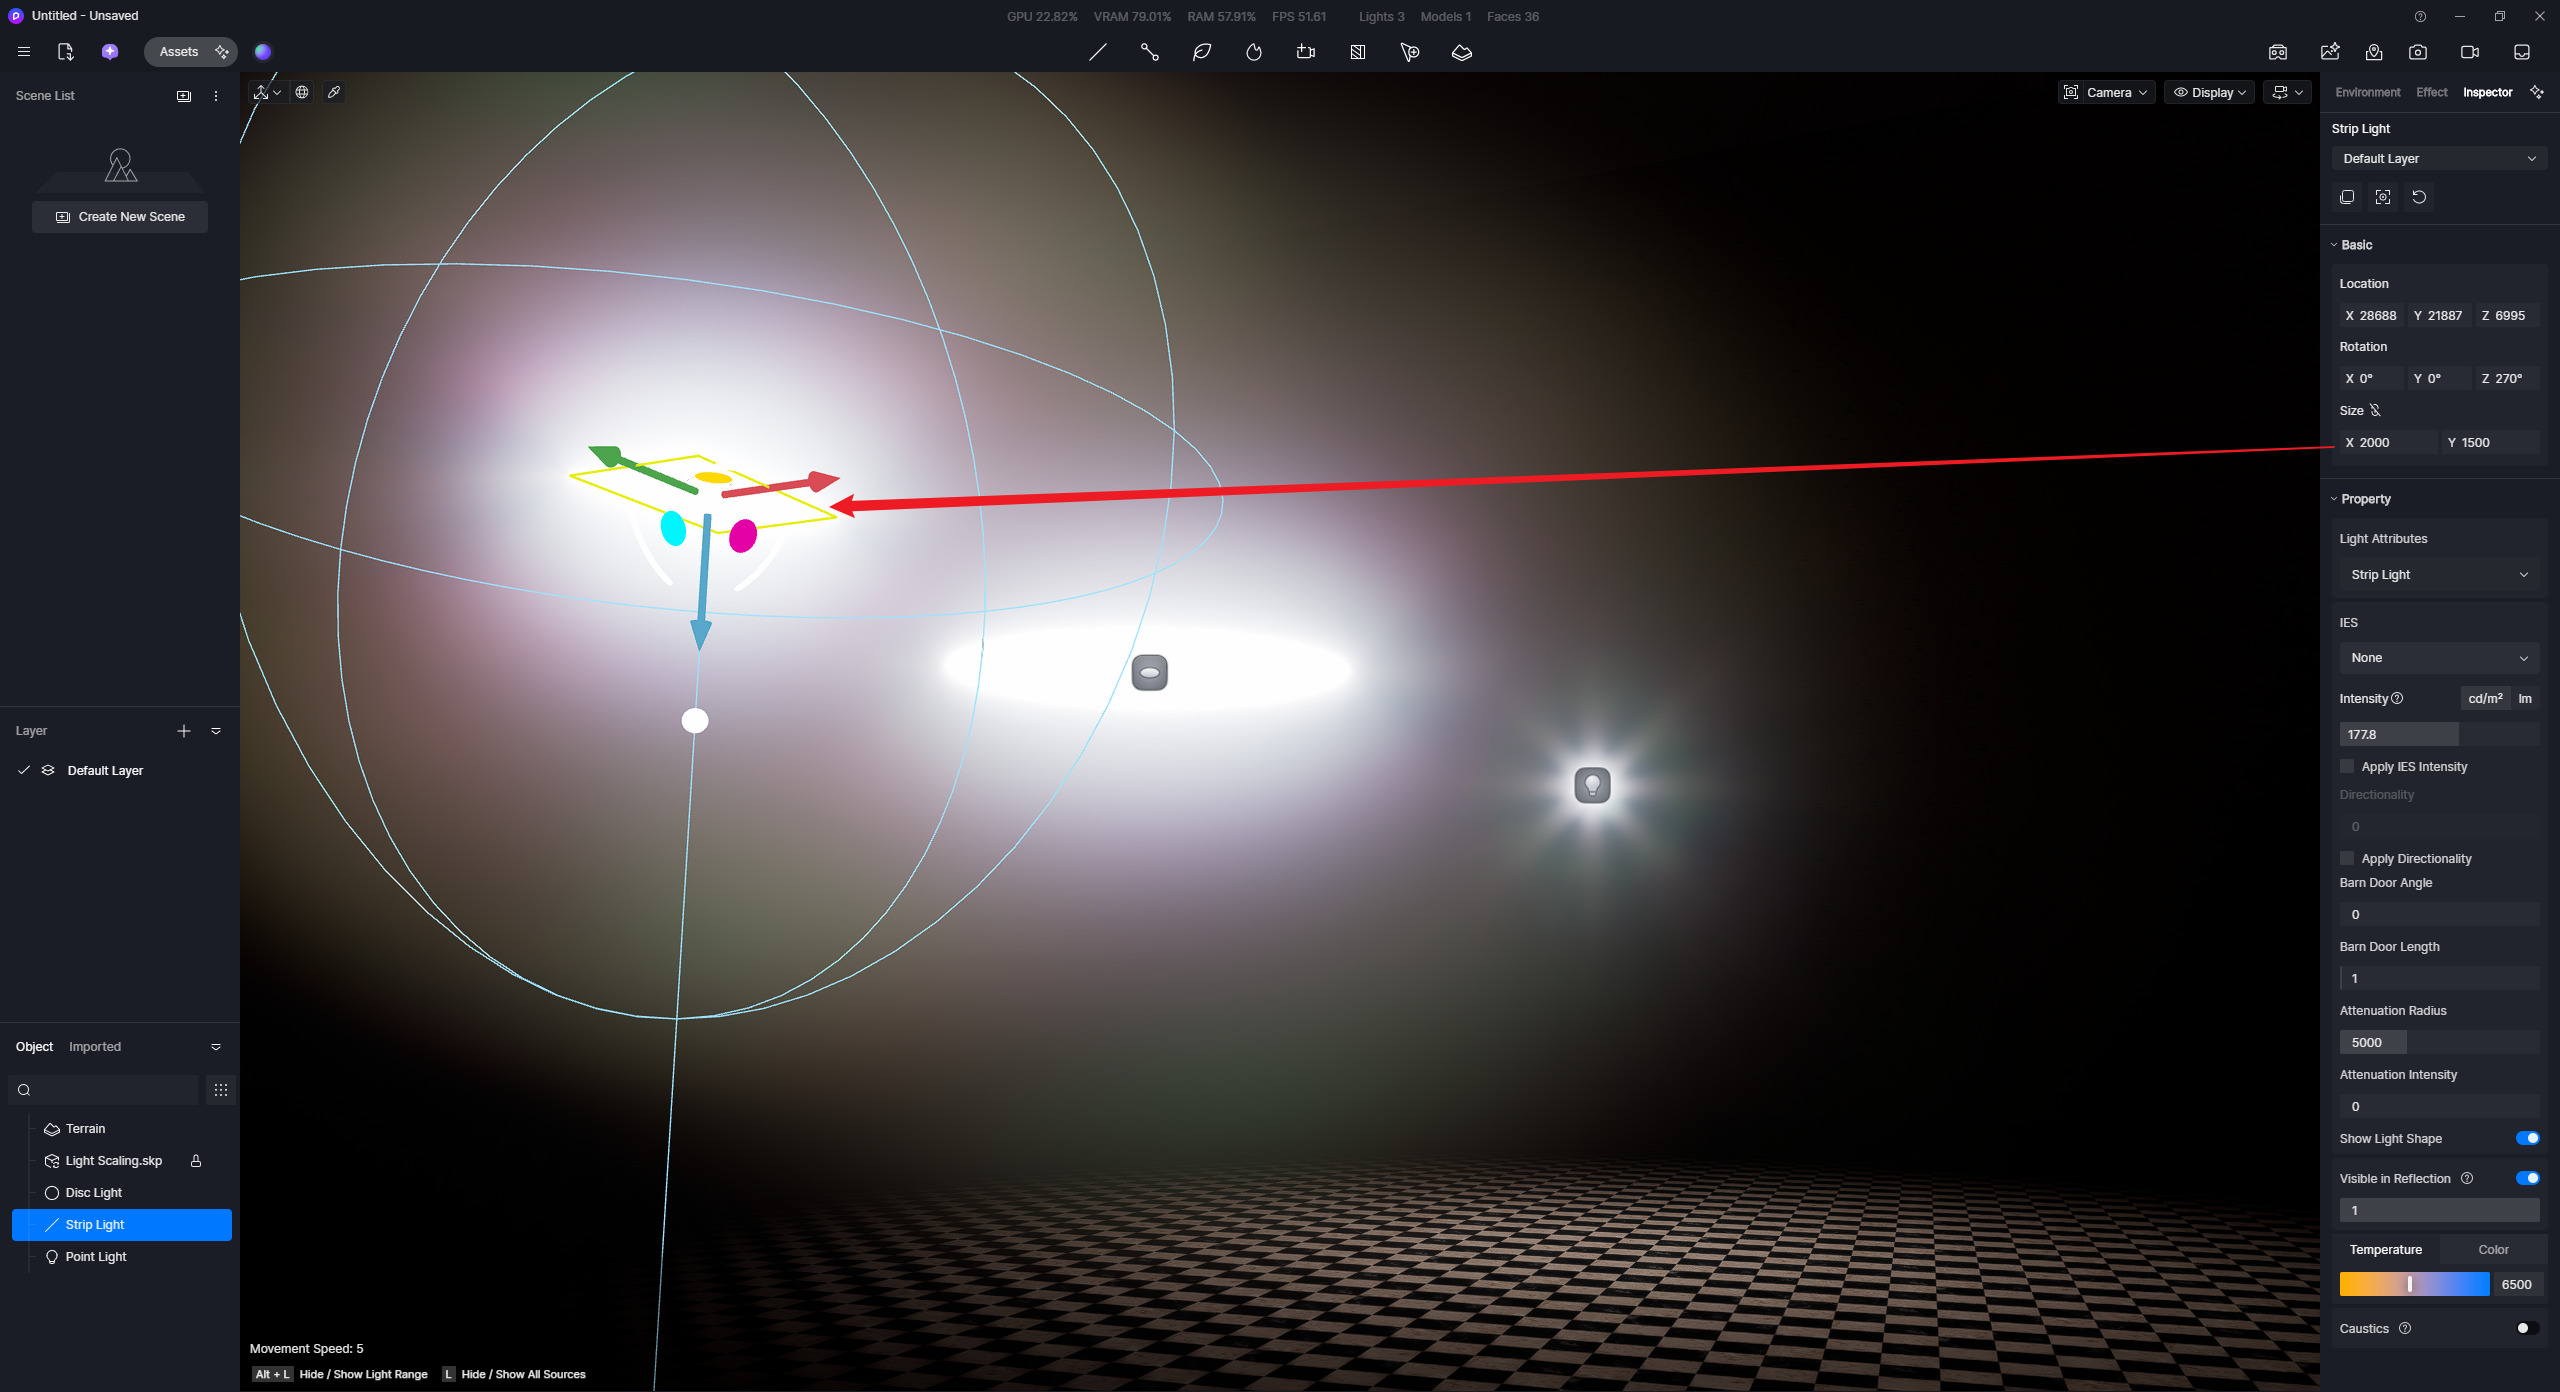Viewport: 2560px width, 1392px height.
Task: Click the add camera tool icon
Action: point(1306,52)
